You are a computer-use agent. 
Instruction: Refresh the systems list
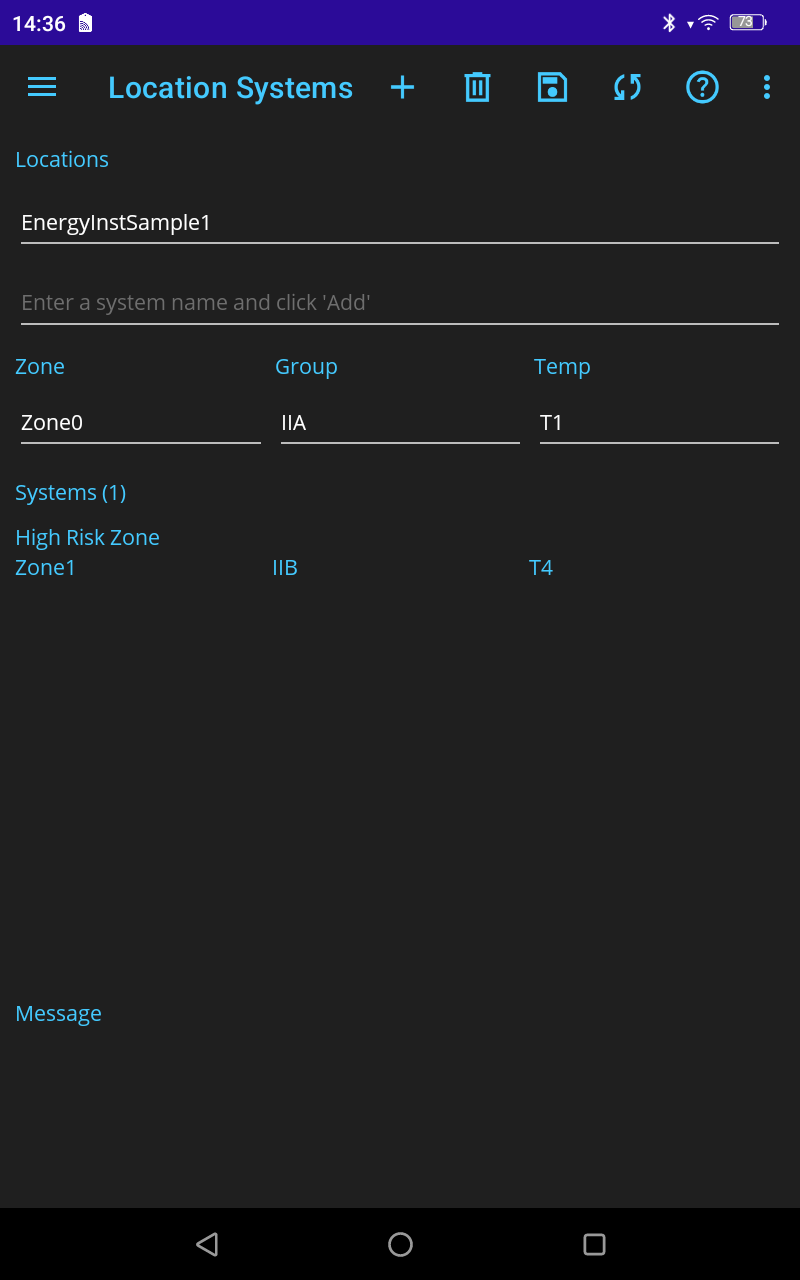coord(627,87)
